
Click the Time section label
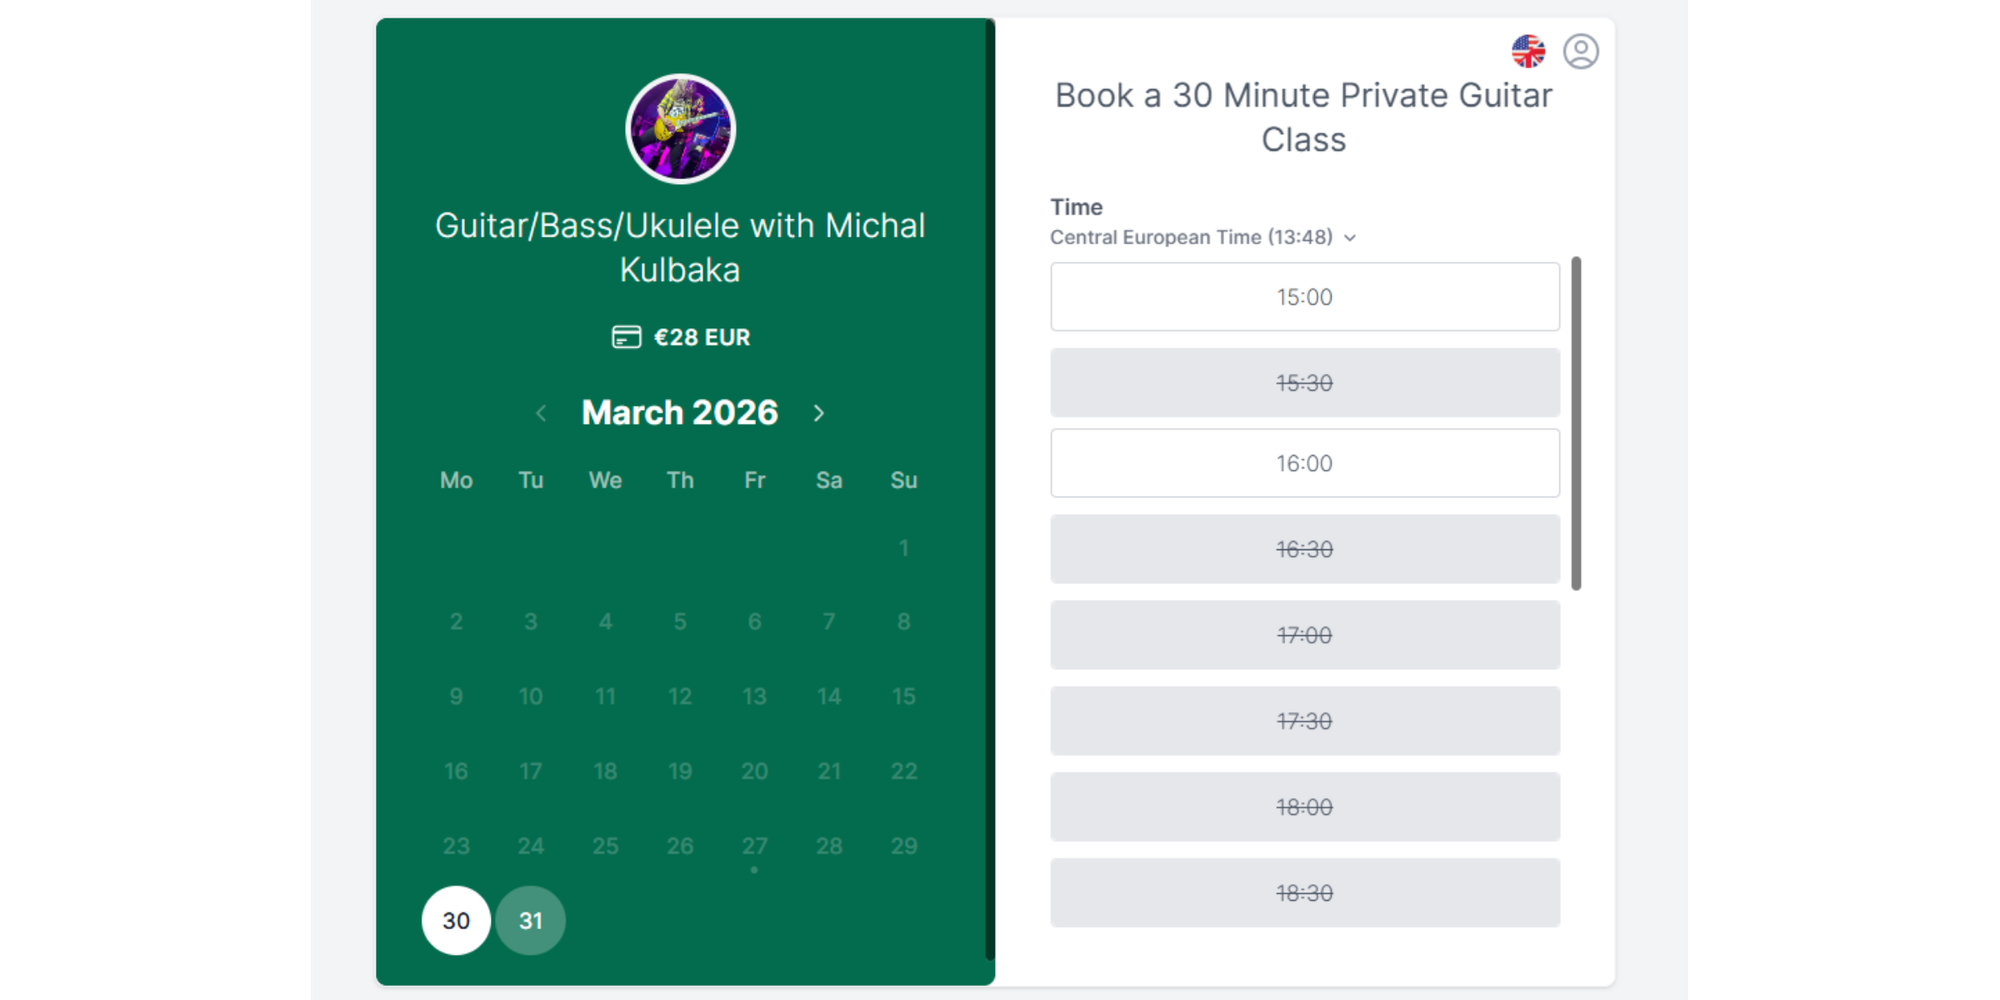click(1076, 207)
